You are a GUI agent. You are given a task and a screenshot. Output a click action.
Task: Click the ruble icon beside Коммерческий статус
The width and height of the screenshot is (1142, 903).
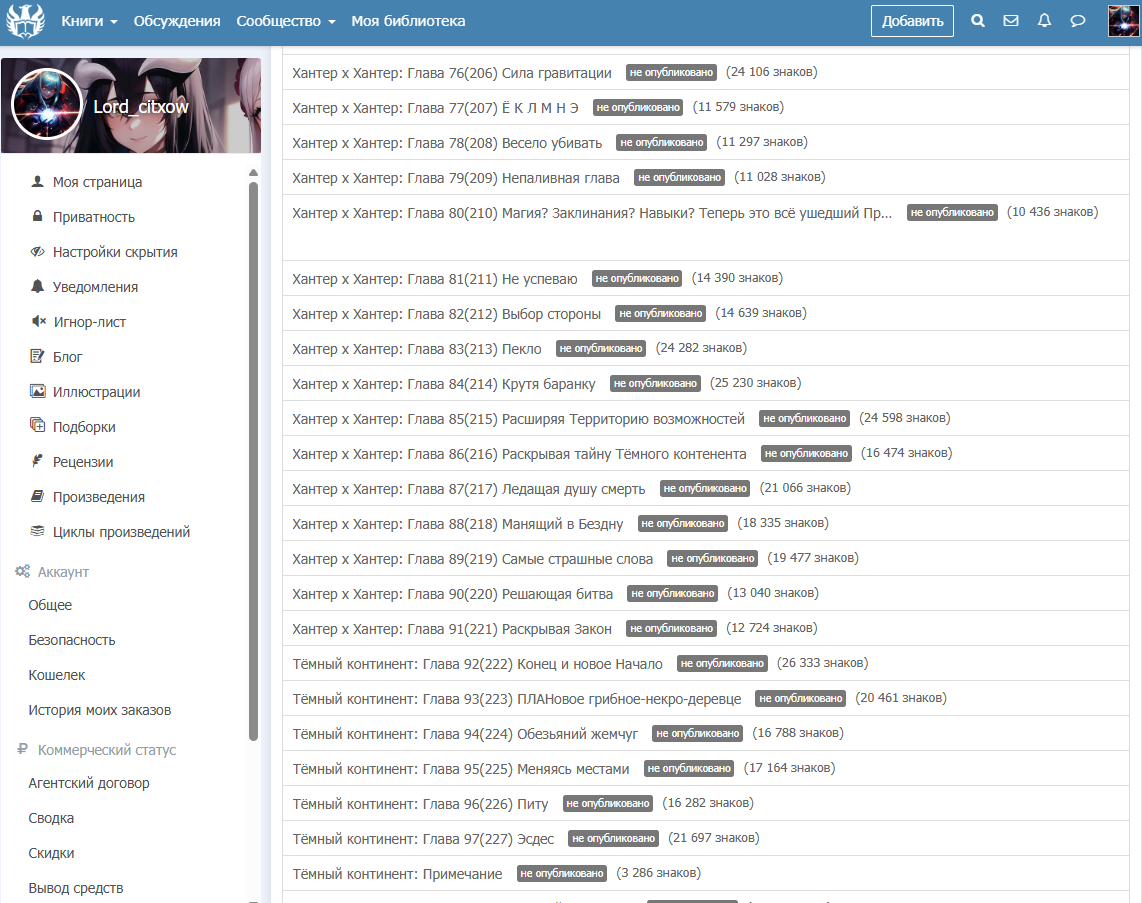pos(23,749)
